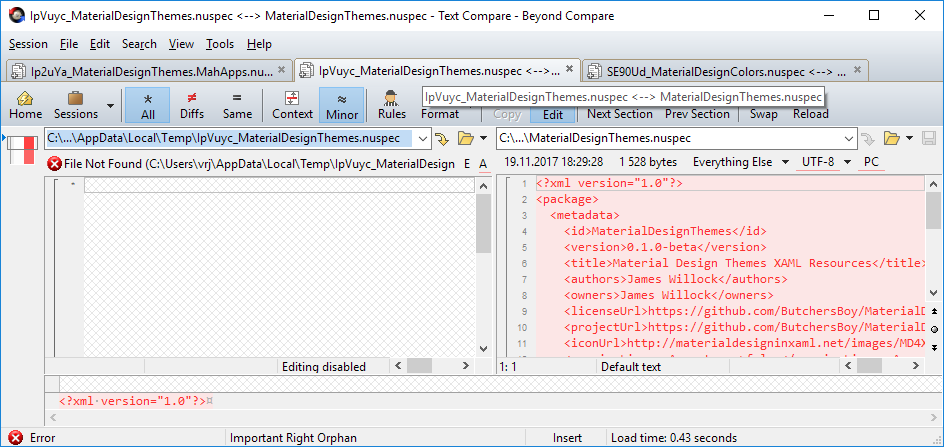944x447 pixels.
Task: Click the Beyond Compare title bar app icon
Action: tap(16, 16)
